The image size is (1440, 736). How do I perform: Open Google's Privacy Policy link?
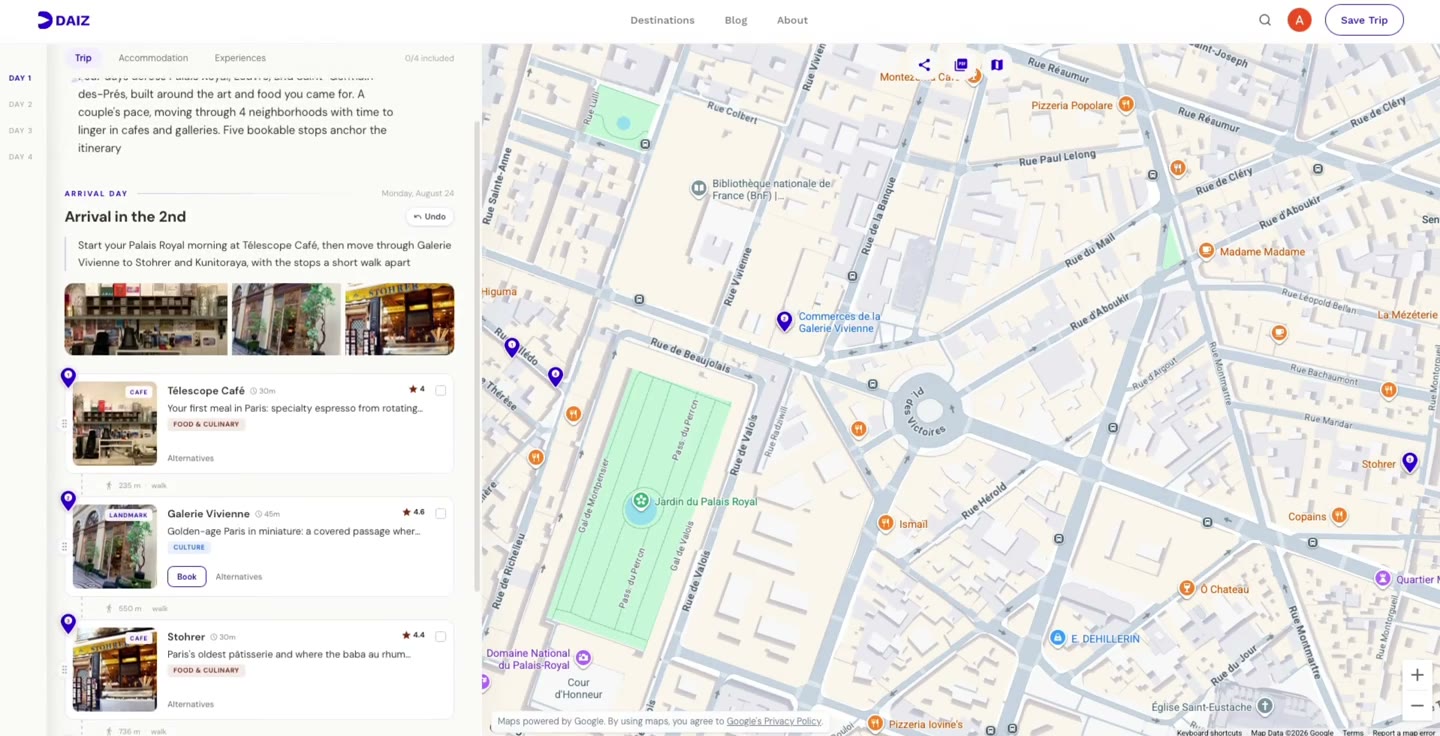pyautogui.click(x=774, y=721)
